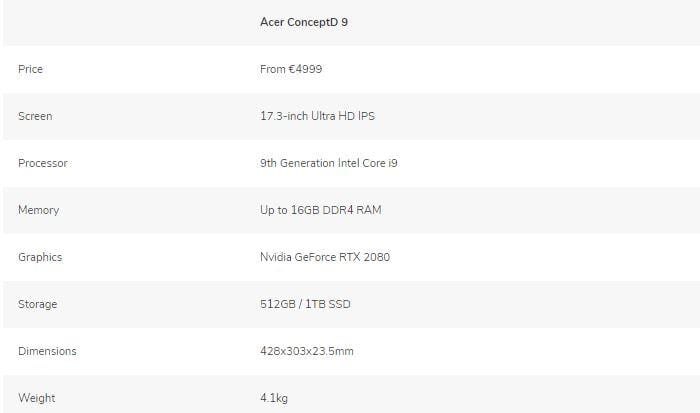Click the word Nvidia in the Graphics row
Viewport: 700px width, 413px height.
tap(276, 257)
